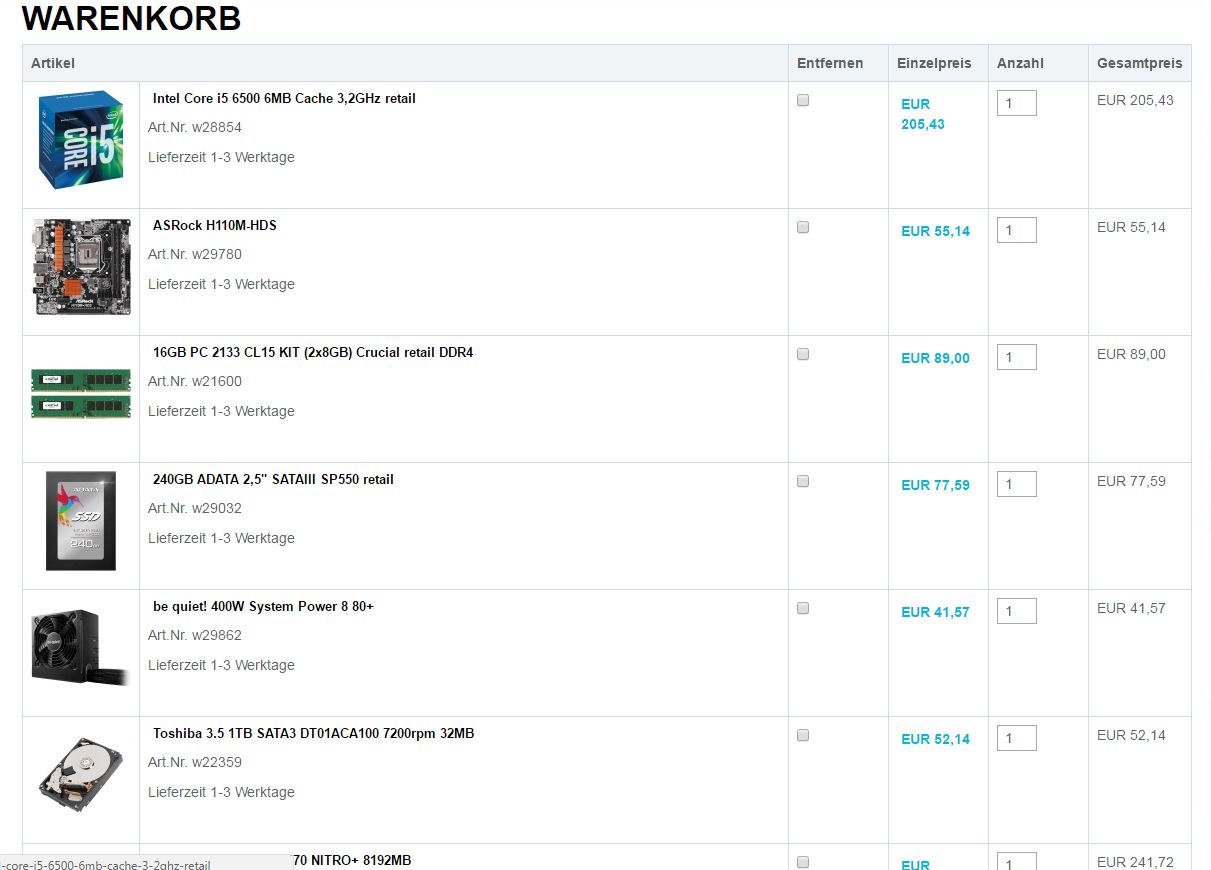This screenshot has width=1211, height=870.
Task: Click unit price EUR 55,14
Action: [935, 231]
